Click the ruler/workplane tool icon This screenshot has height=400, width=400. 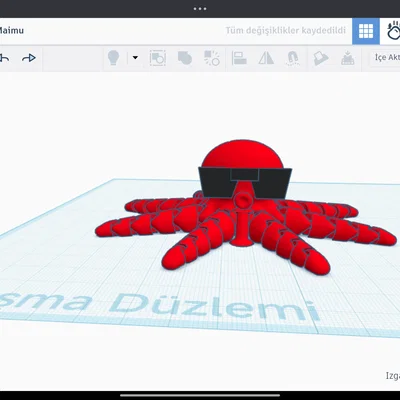pyautogui.click(x=348, y=58)
